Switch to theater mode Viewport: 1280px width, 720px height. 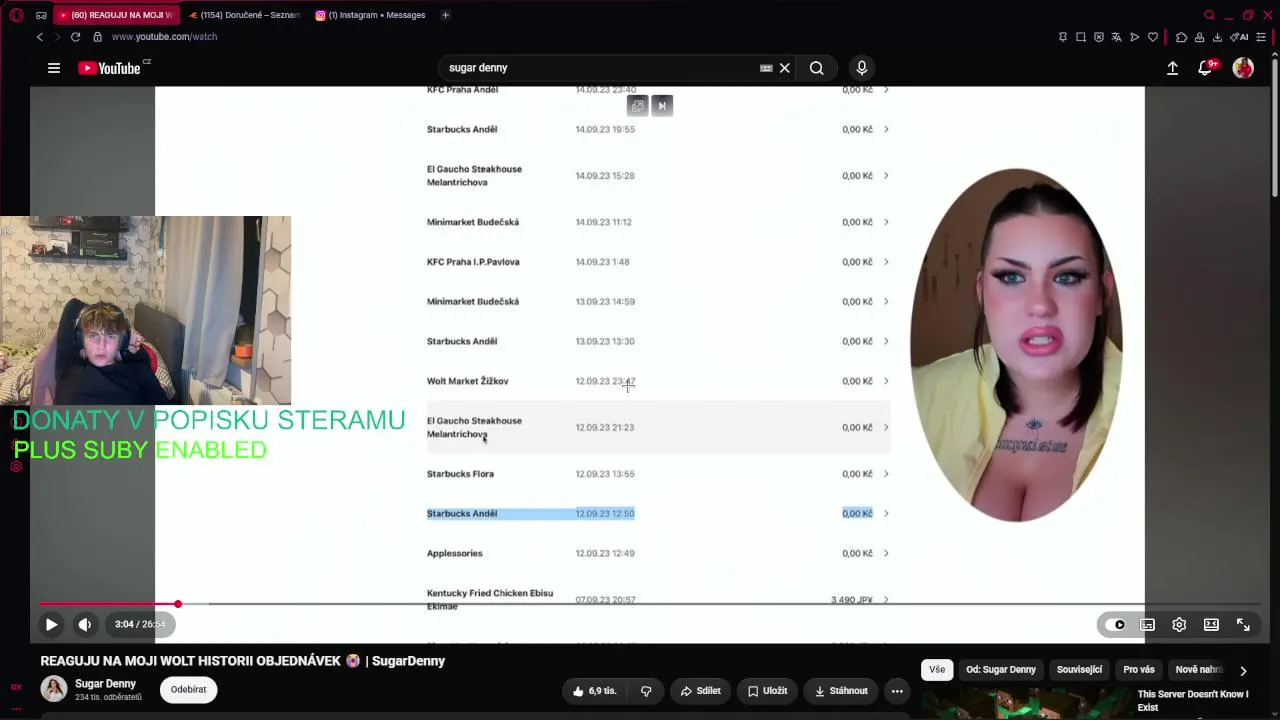[x=1211, y=625]
